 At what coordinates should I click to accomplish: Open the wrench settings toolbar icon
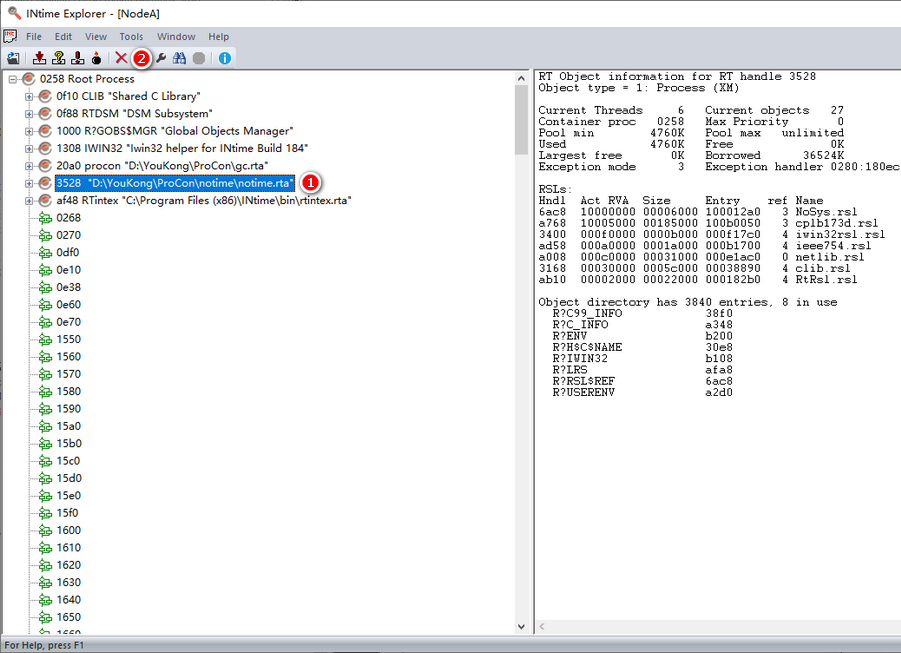pyautogui.click(x=161, y=58)
